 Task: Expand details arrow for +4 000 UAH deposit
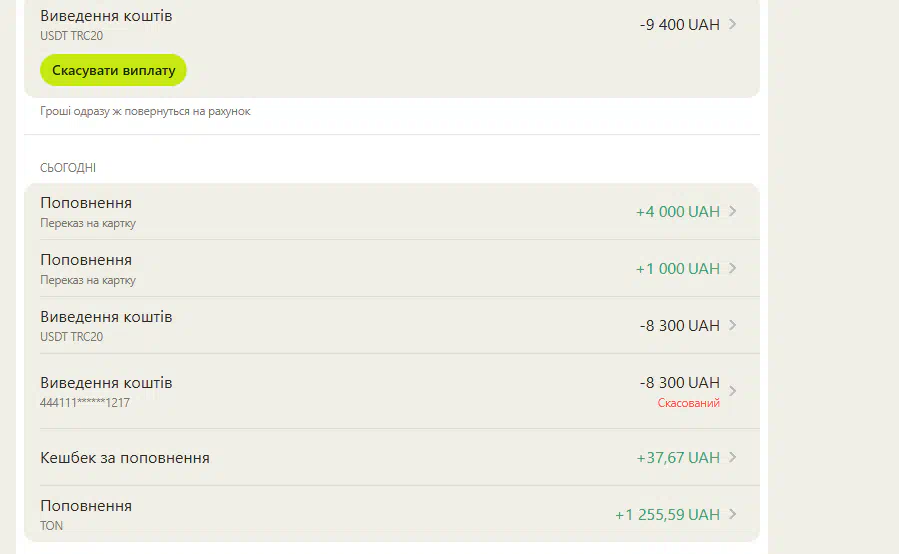(733, 211)
